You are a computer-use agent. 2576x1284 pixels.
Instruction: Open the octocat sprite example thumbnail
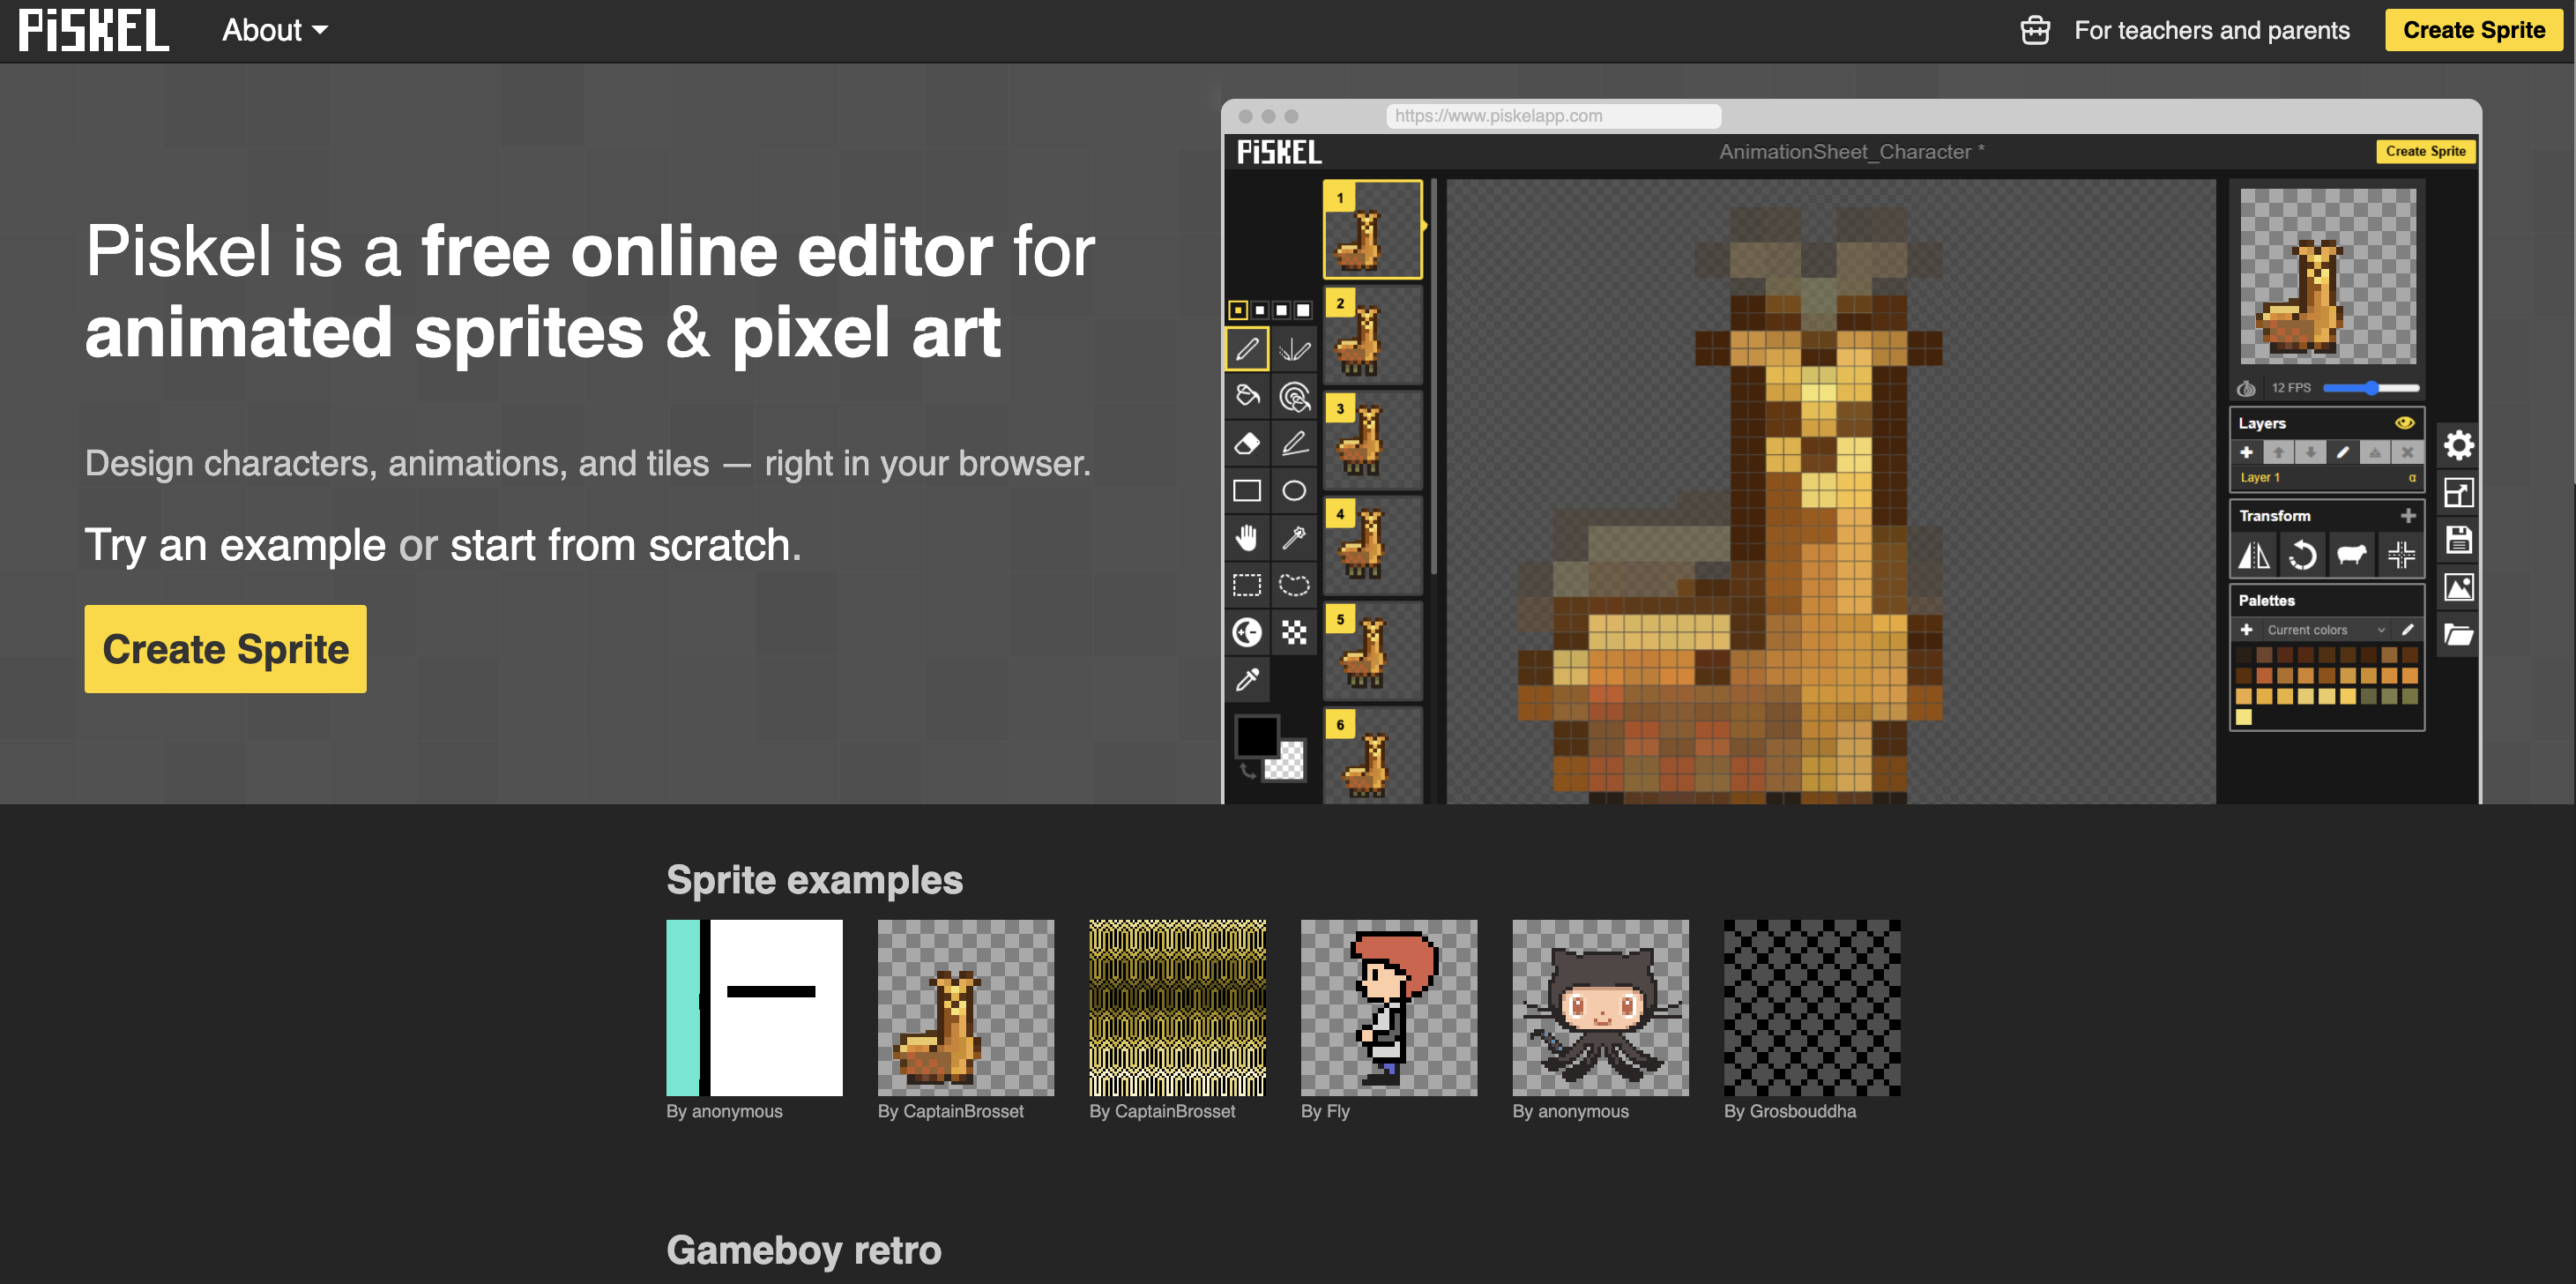point(1599,1007)
